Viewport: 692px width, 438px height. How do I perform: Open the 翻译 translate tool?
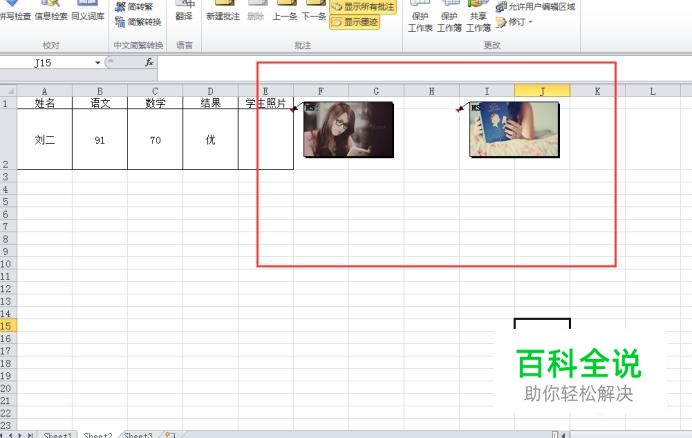click(x=184, y=11)
